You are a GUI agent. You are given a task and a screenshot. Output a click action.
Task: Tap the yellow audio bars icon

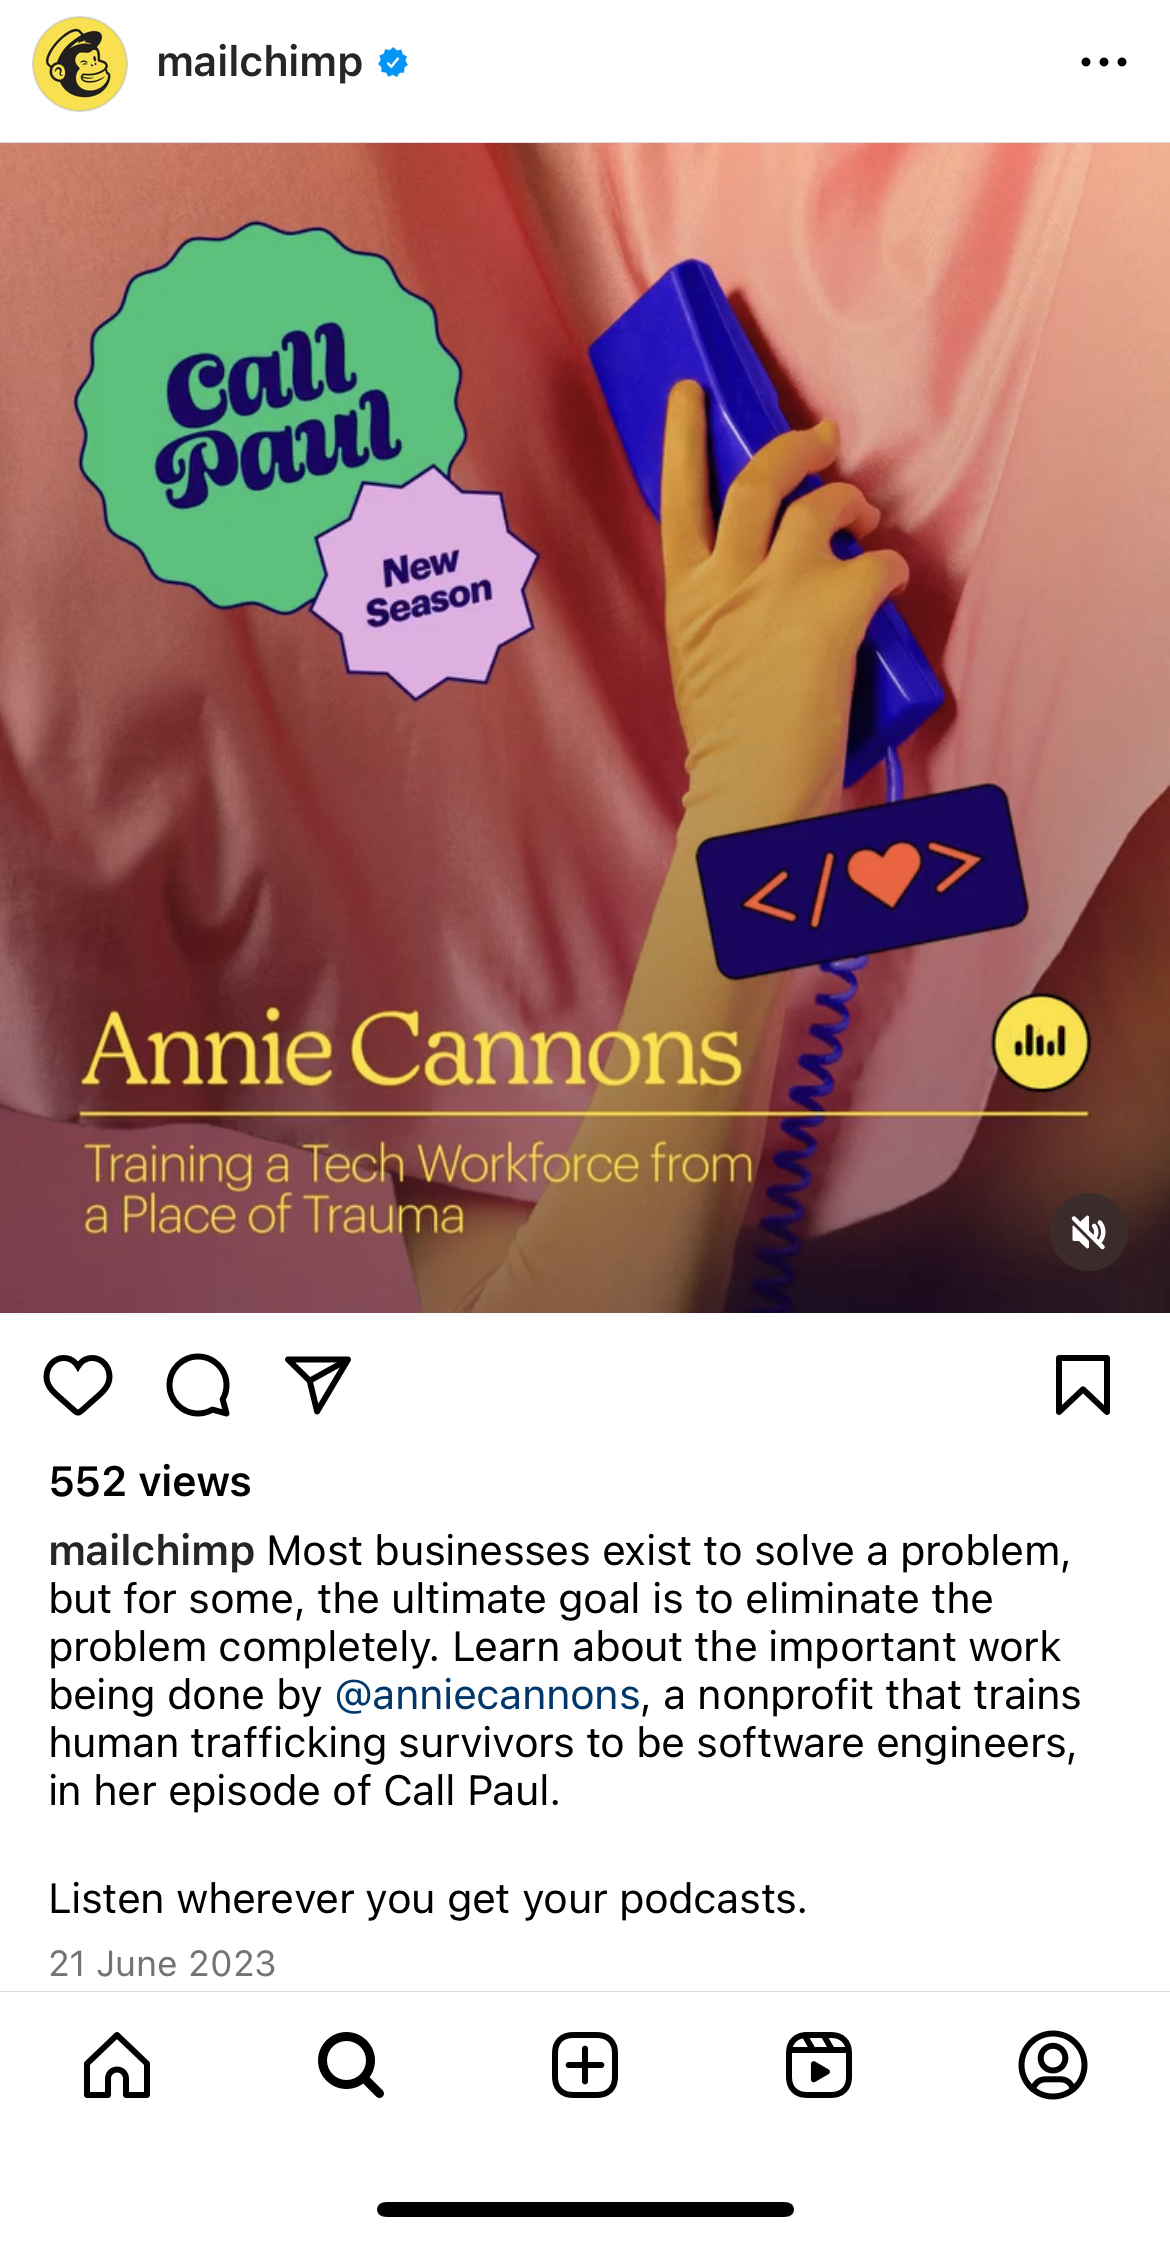click(1041, 1043)
